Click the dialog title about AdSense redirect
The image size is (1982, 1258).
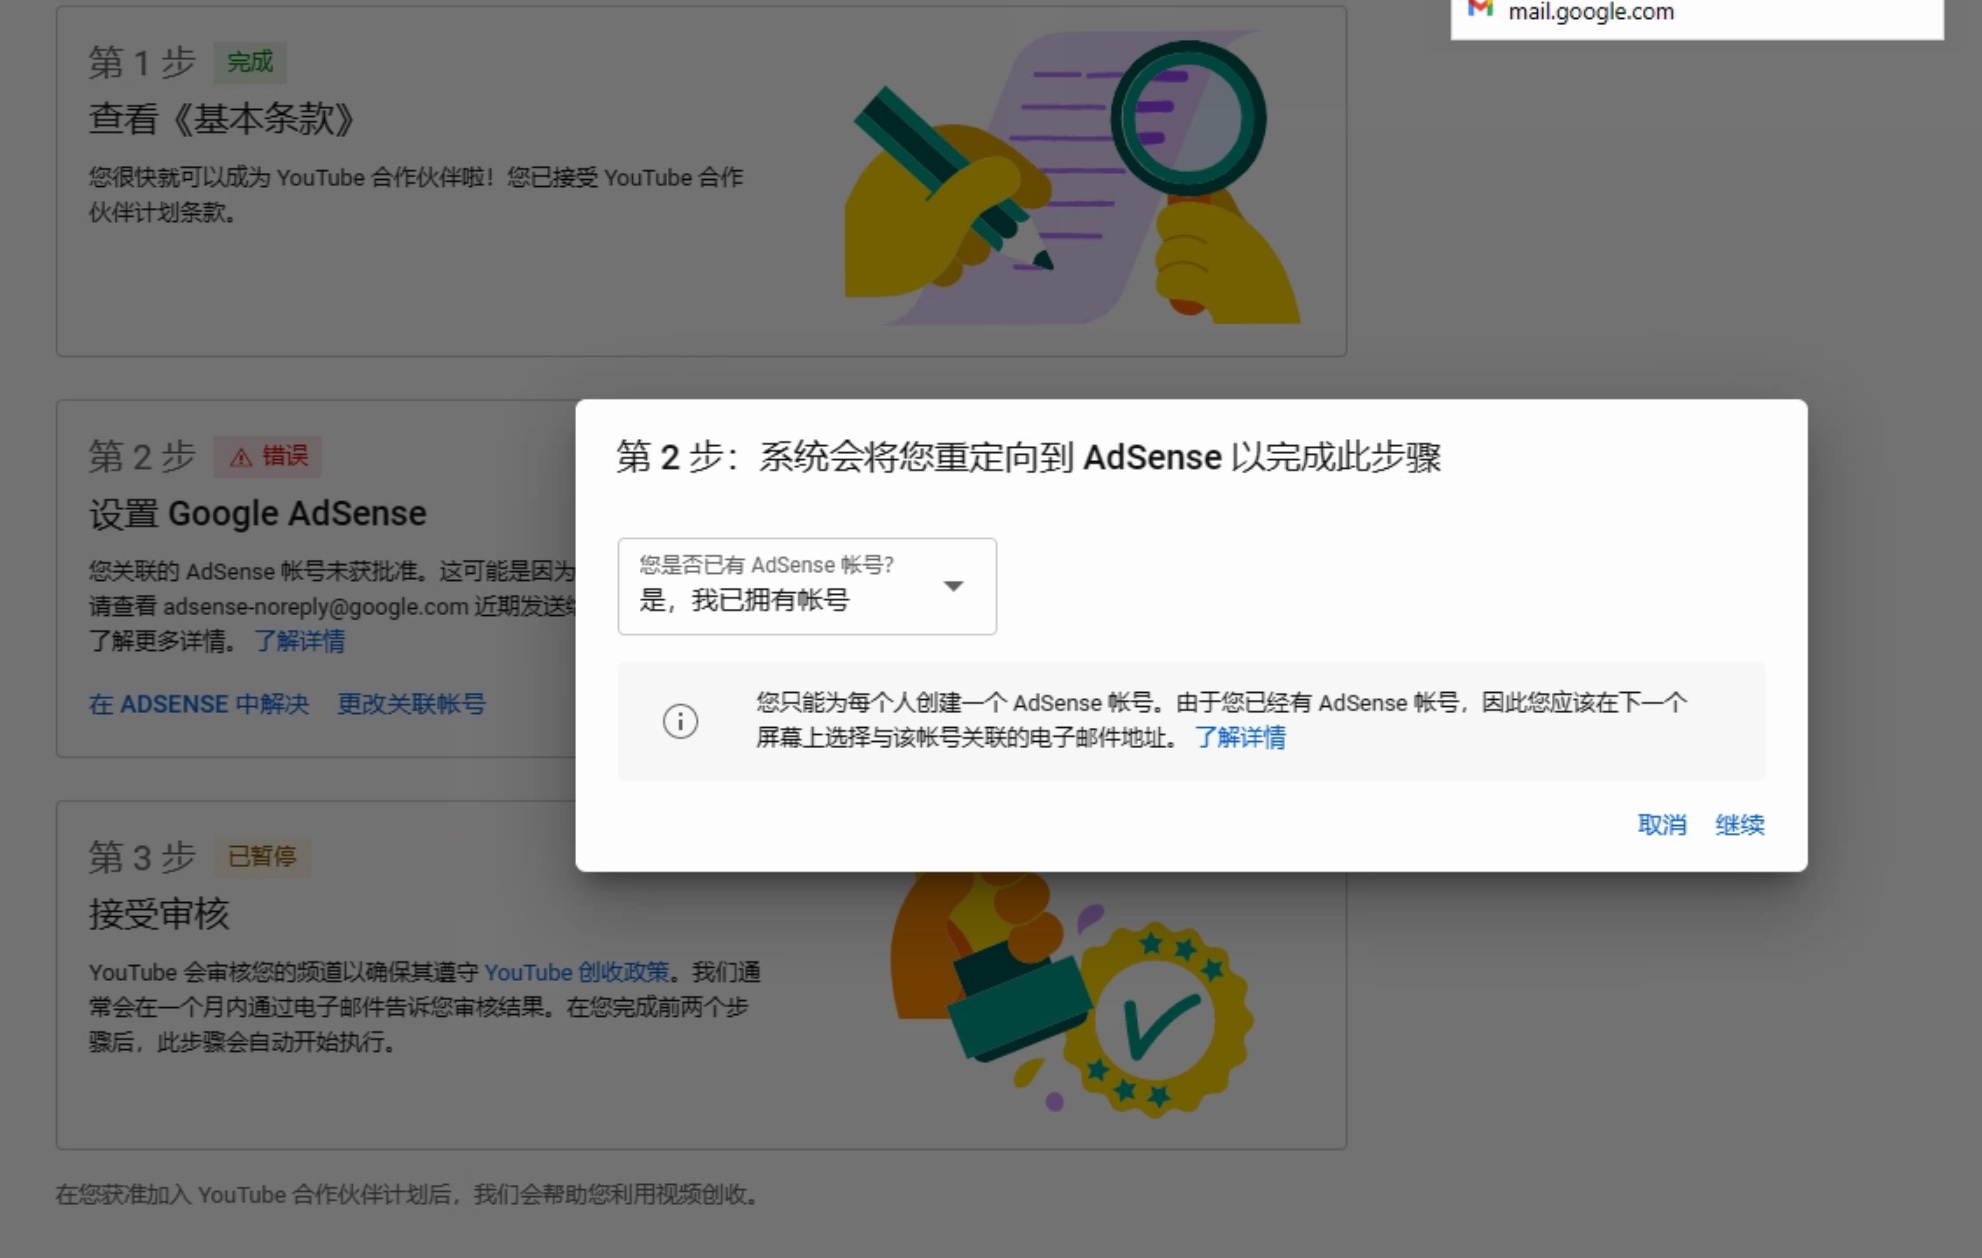tap(1028, 457)
